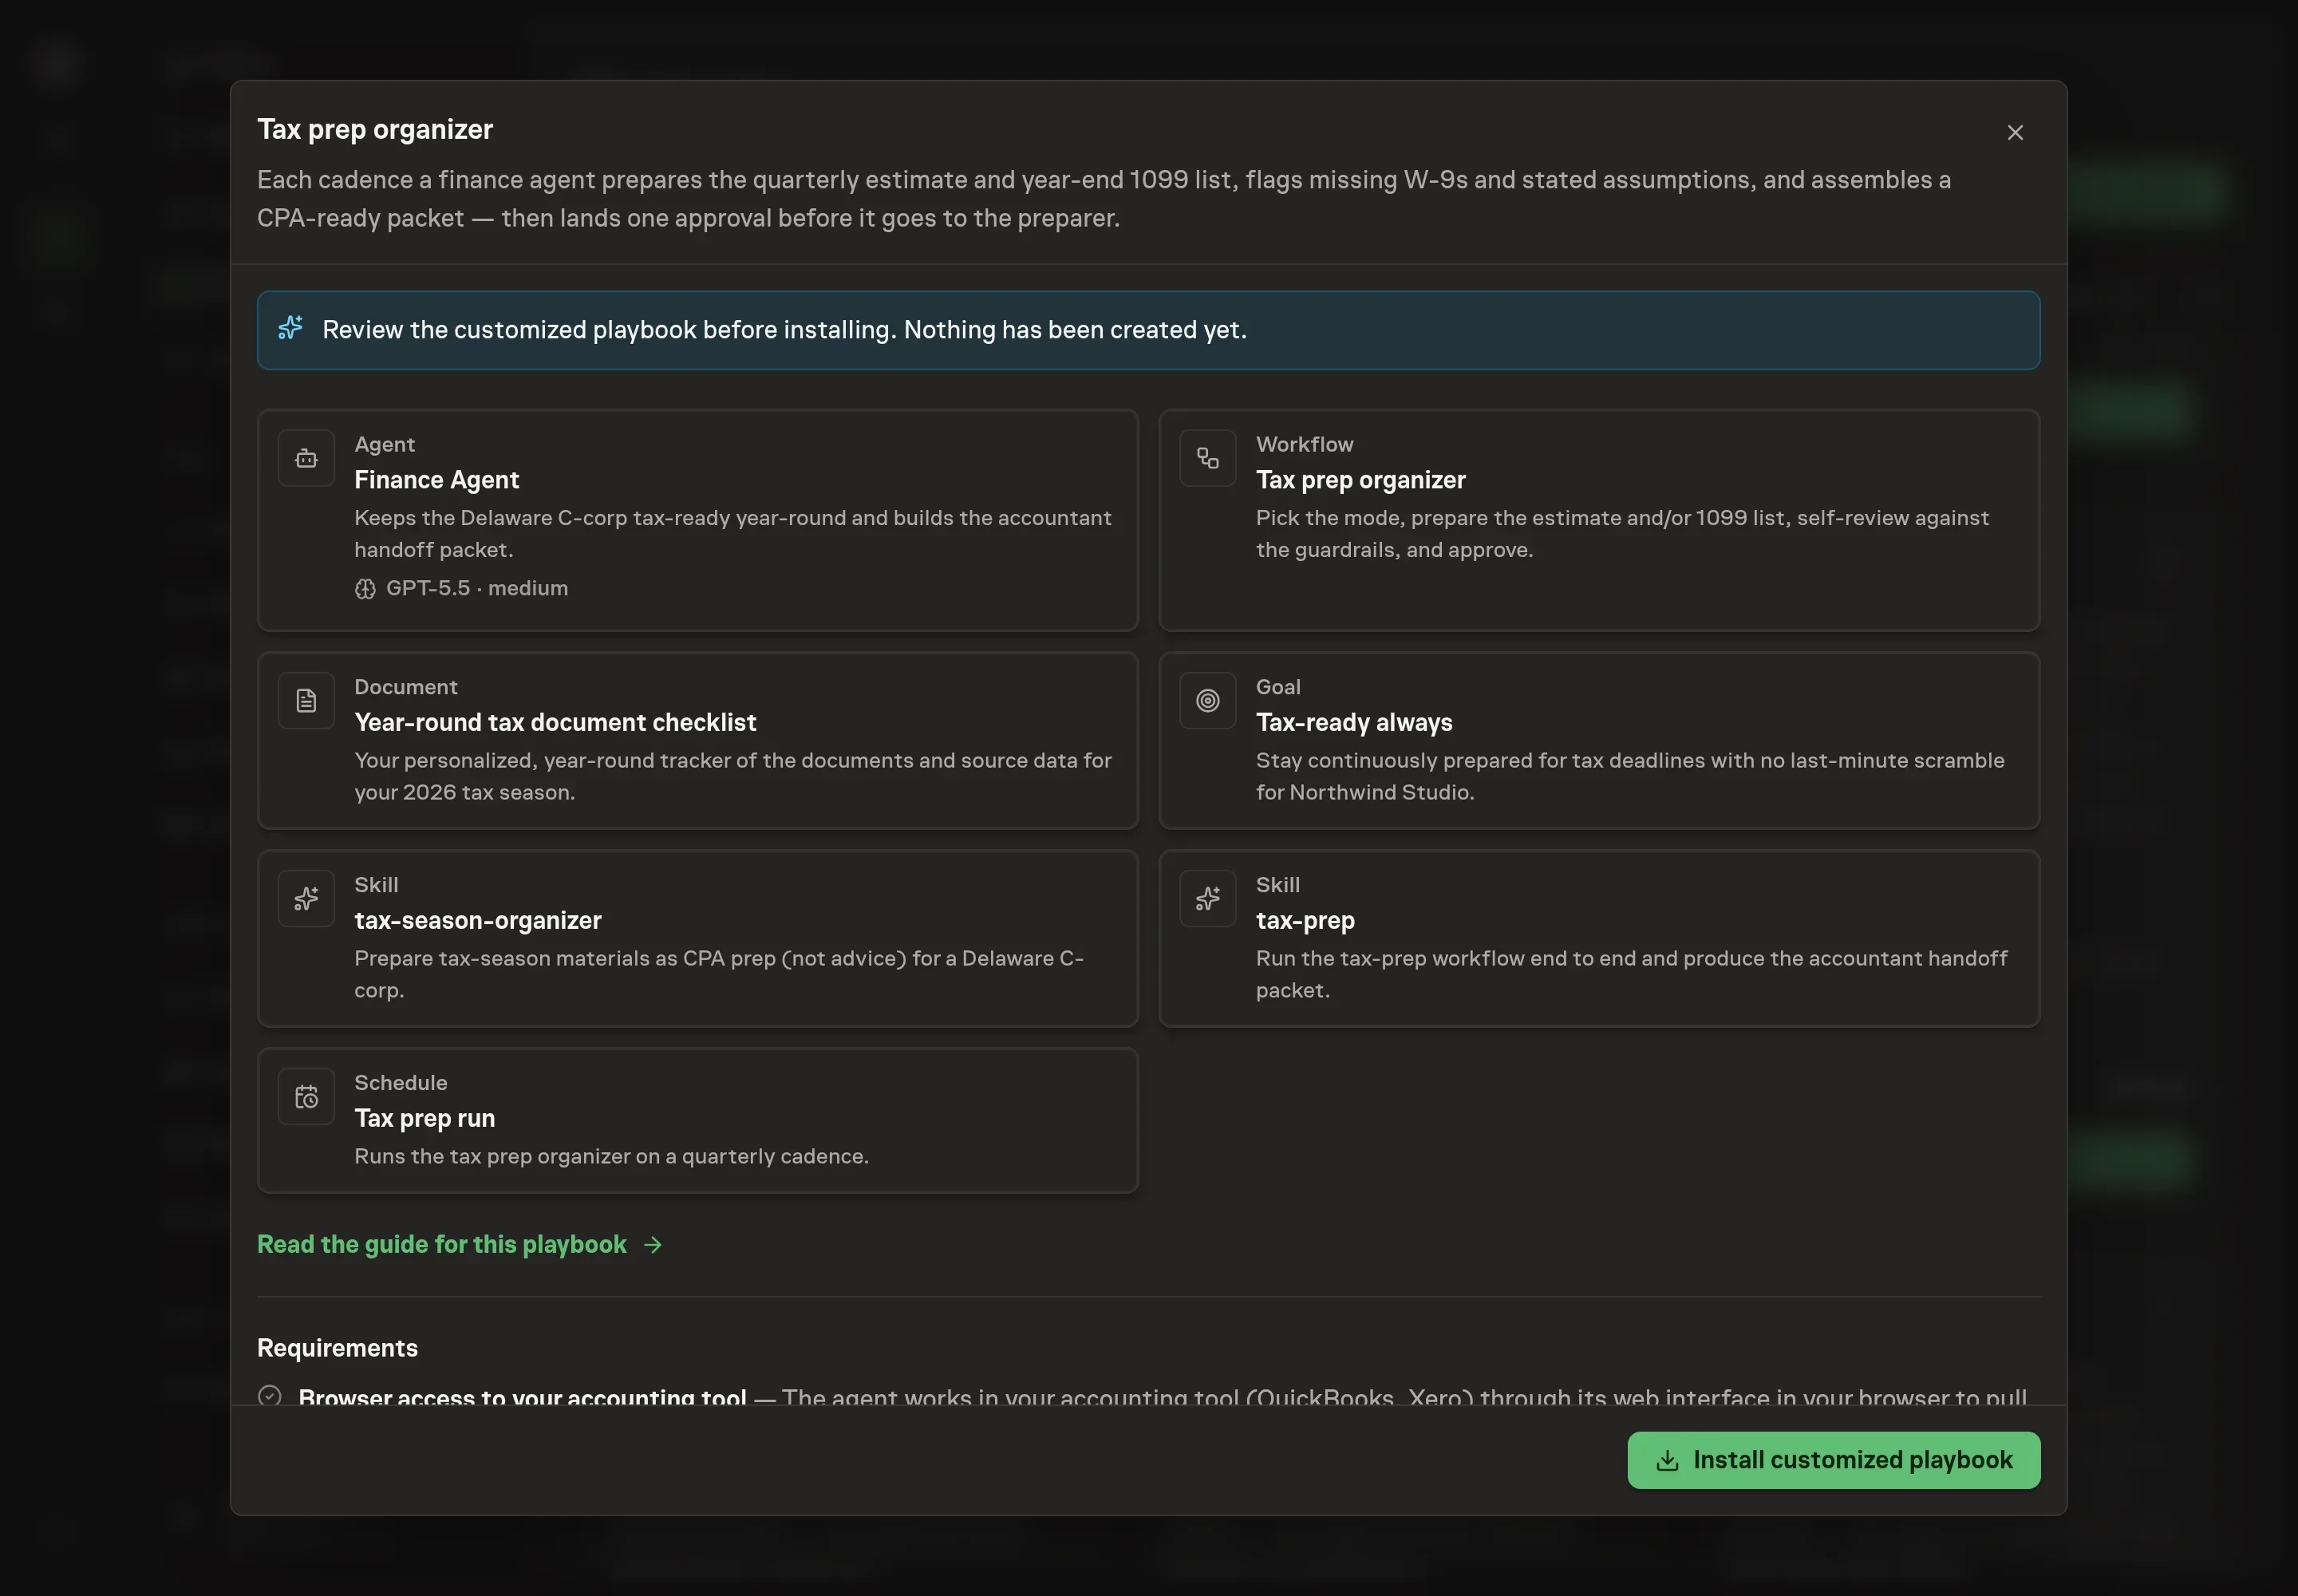
Task: Click the workflow icon on Tax prep organizer card
Action: (1207, 458)
